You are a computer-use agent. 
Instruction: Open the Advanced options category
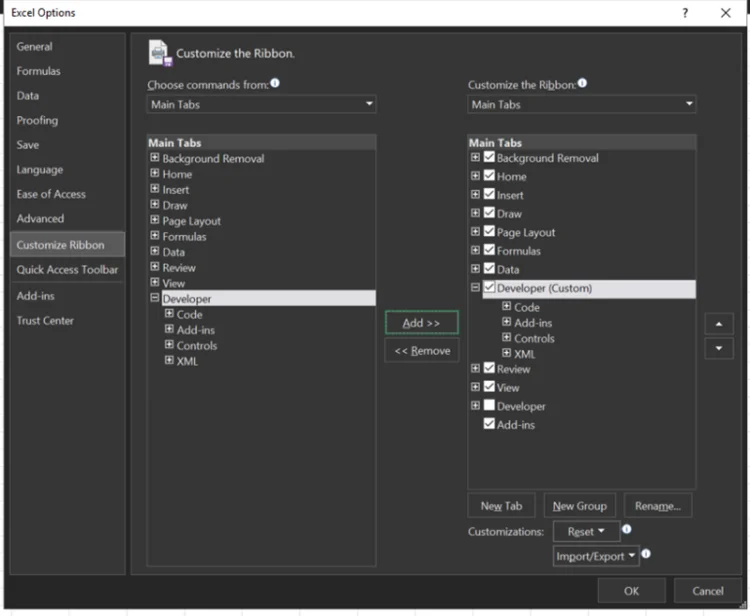coord(67,218)
